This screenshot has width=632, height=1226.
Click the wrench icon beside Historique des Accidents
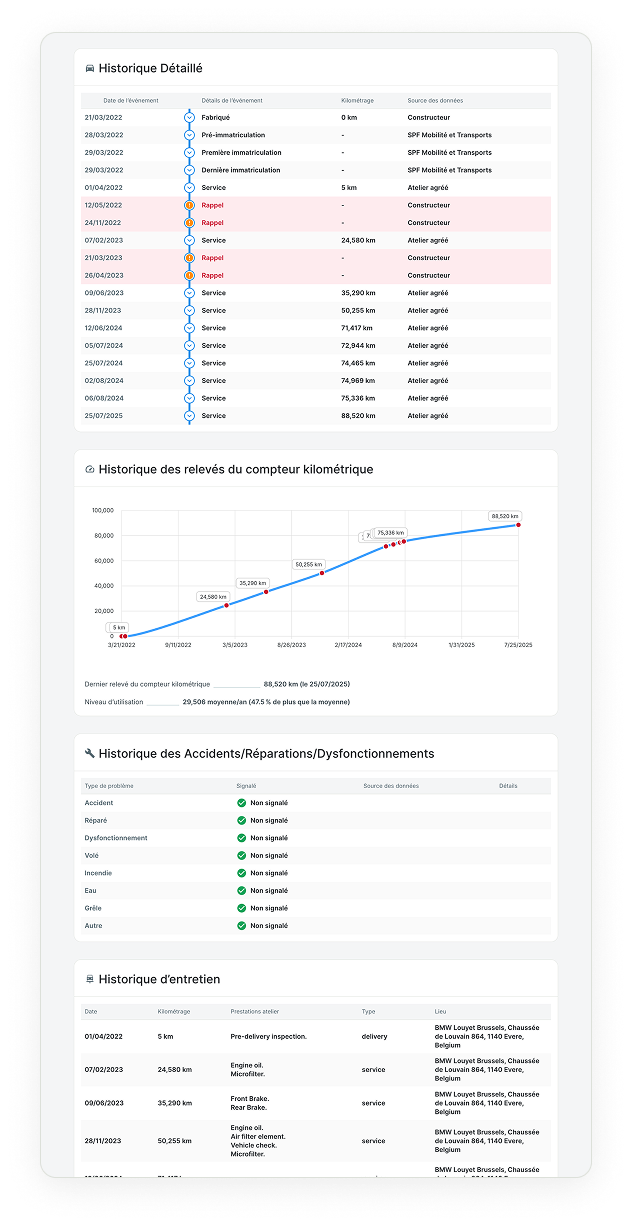(x=90, y=753)
